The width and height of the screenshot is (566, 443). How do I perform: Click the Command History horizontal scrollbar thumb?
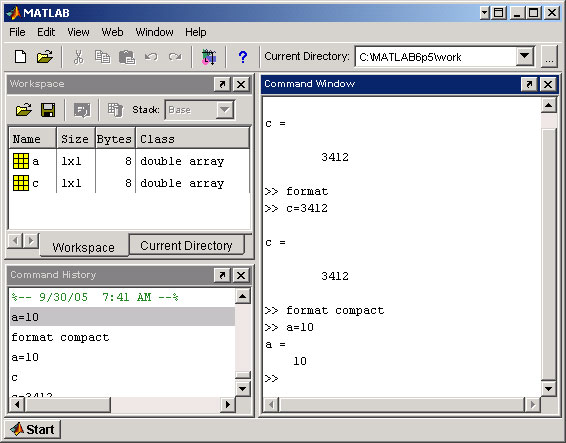[x=68, y=404]
